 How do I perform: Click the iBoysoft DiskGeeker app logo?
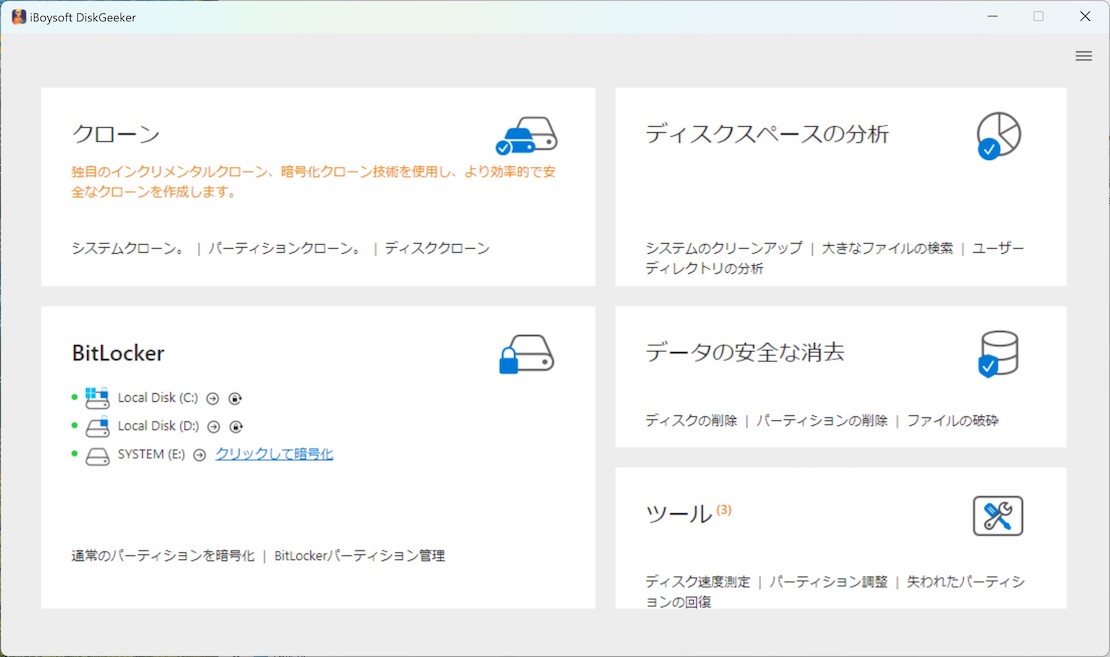click(x=18, y=17)
